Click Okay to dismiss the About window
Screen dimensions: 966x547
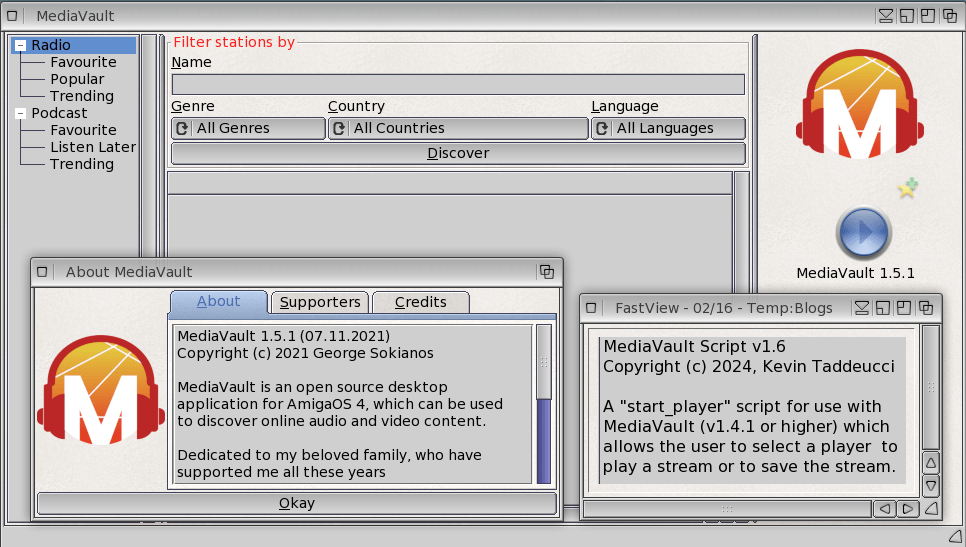click(296, 503)
